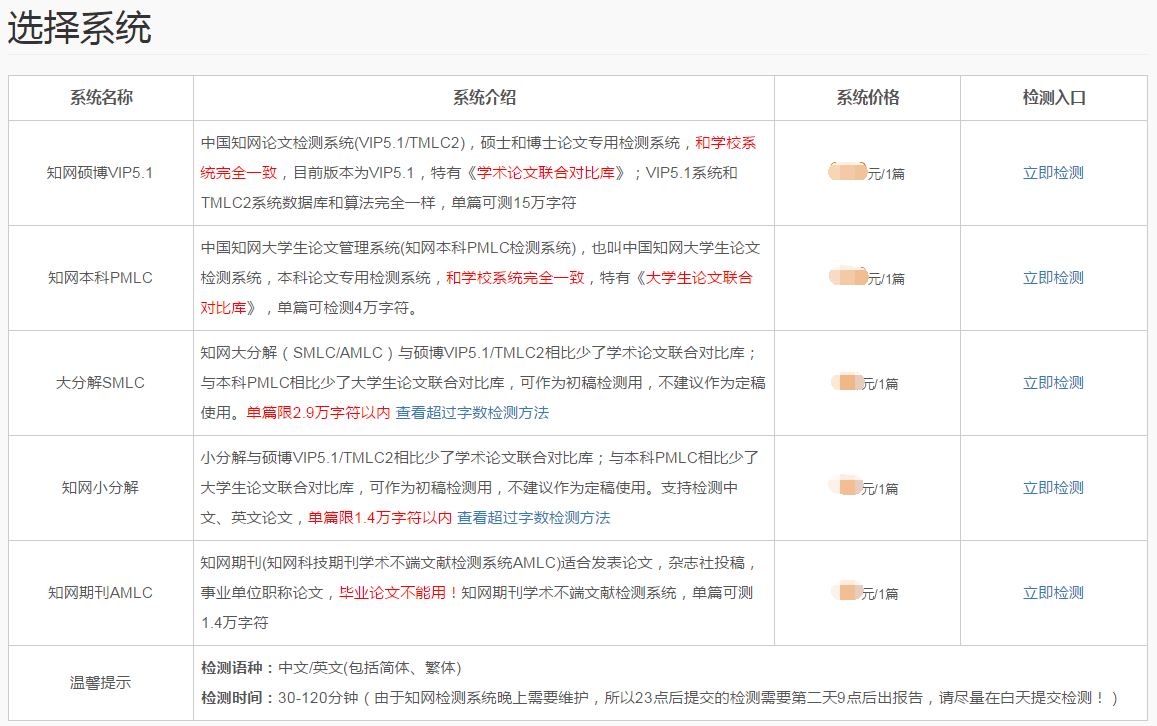
Task: Click the price cell for 大分解SMLC
Action: coord(867,382)
